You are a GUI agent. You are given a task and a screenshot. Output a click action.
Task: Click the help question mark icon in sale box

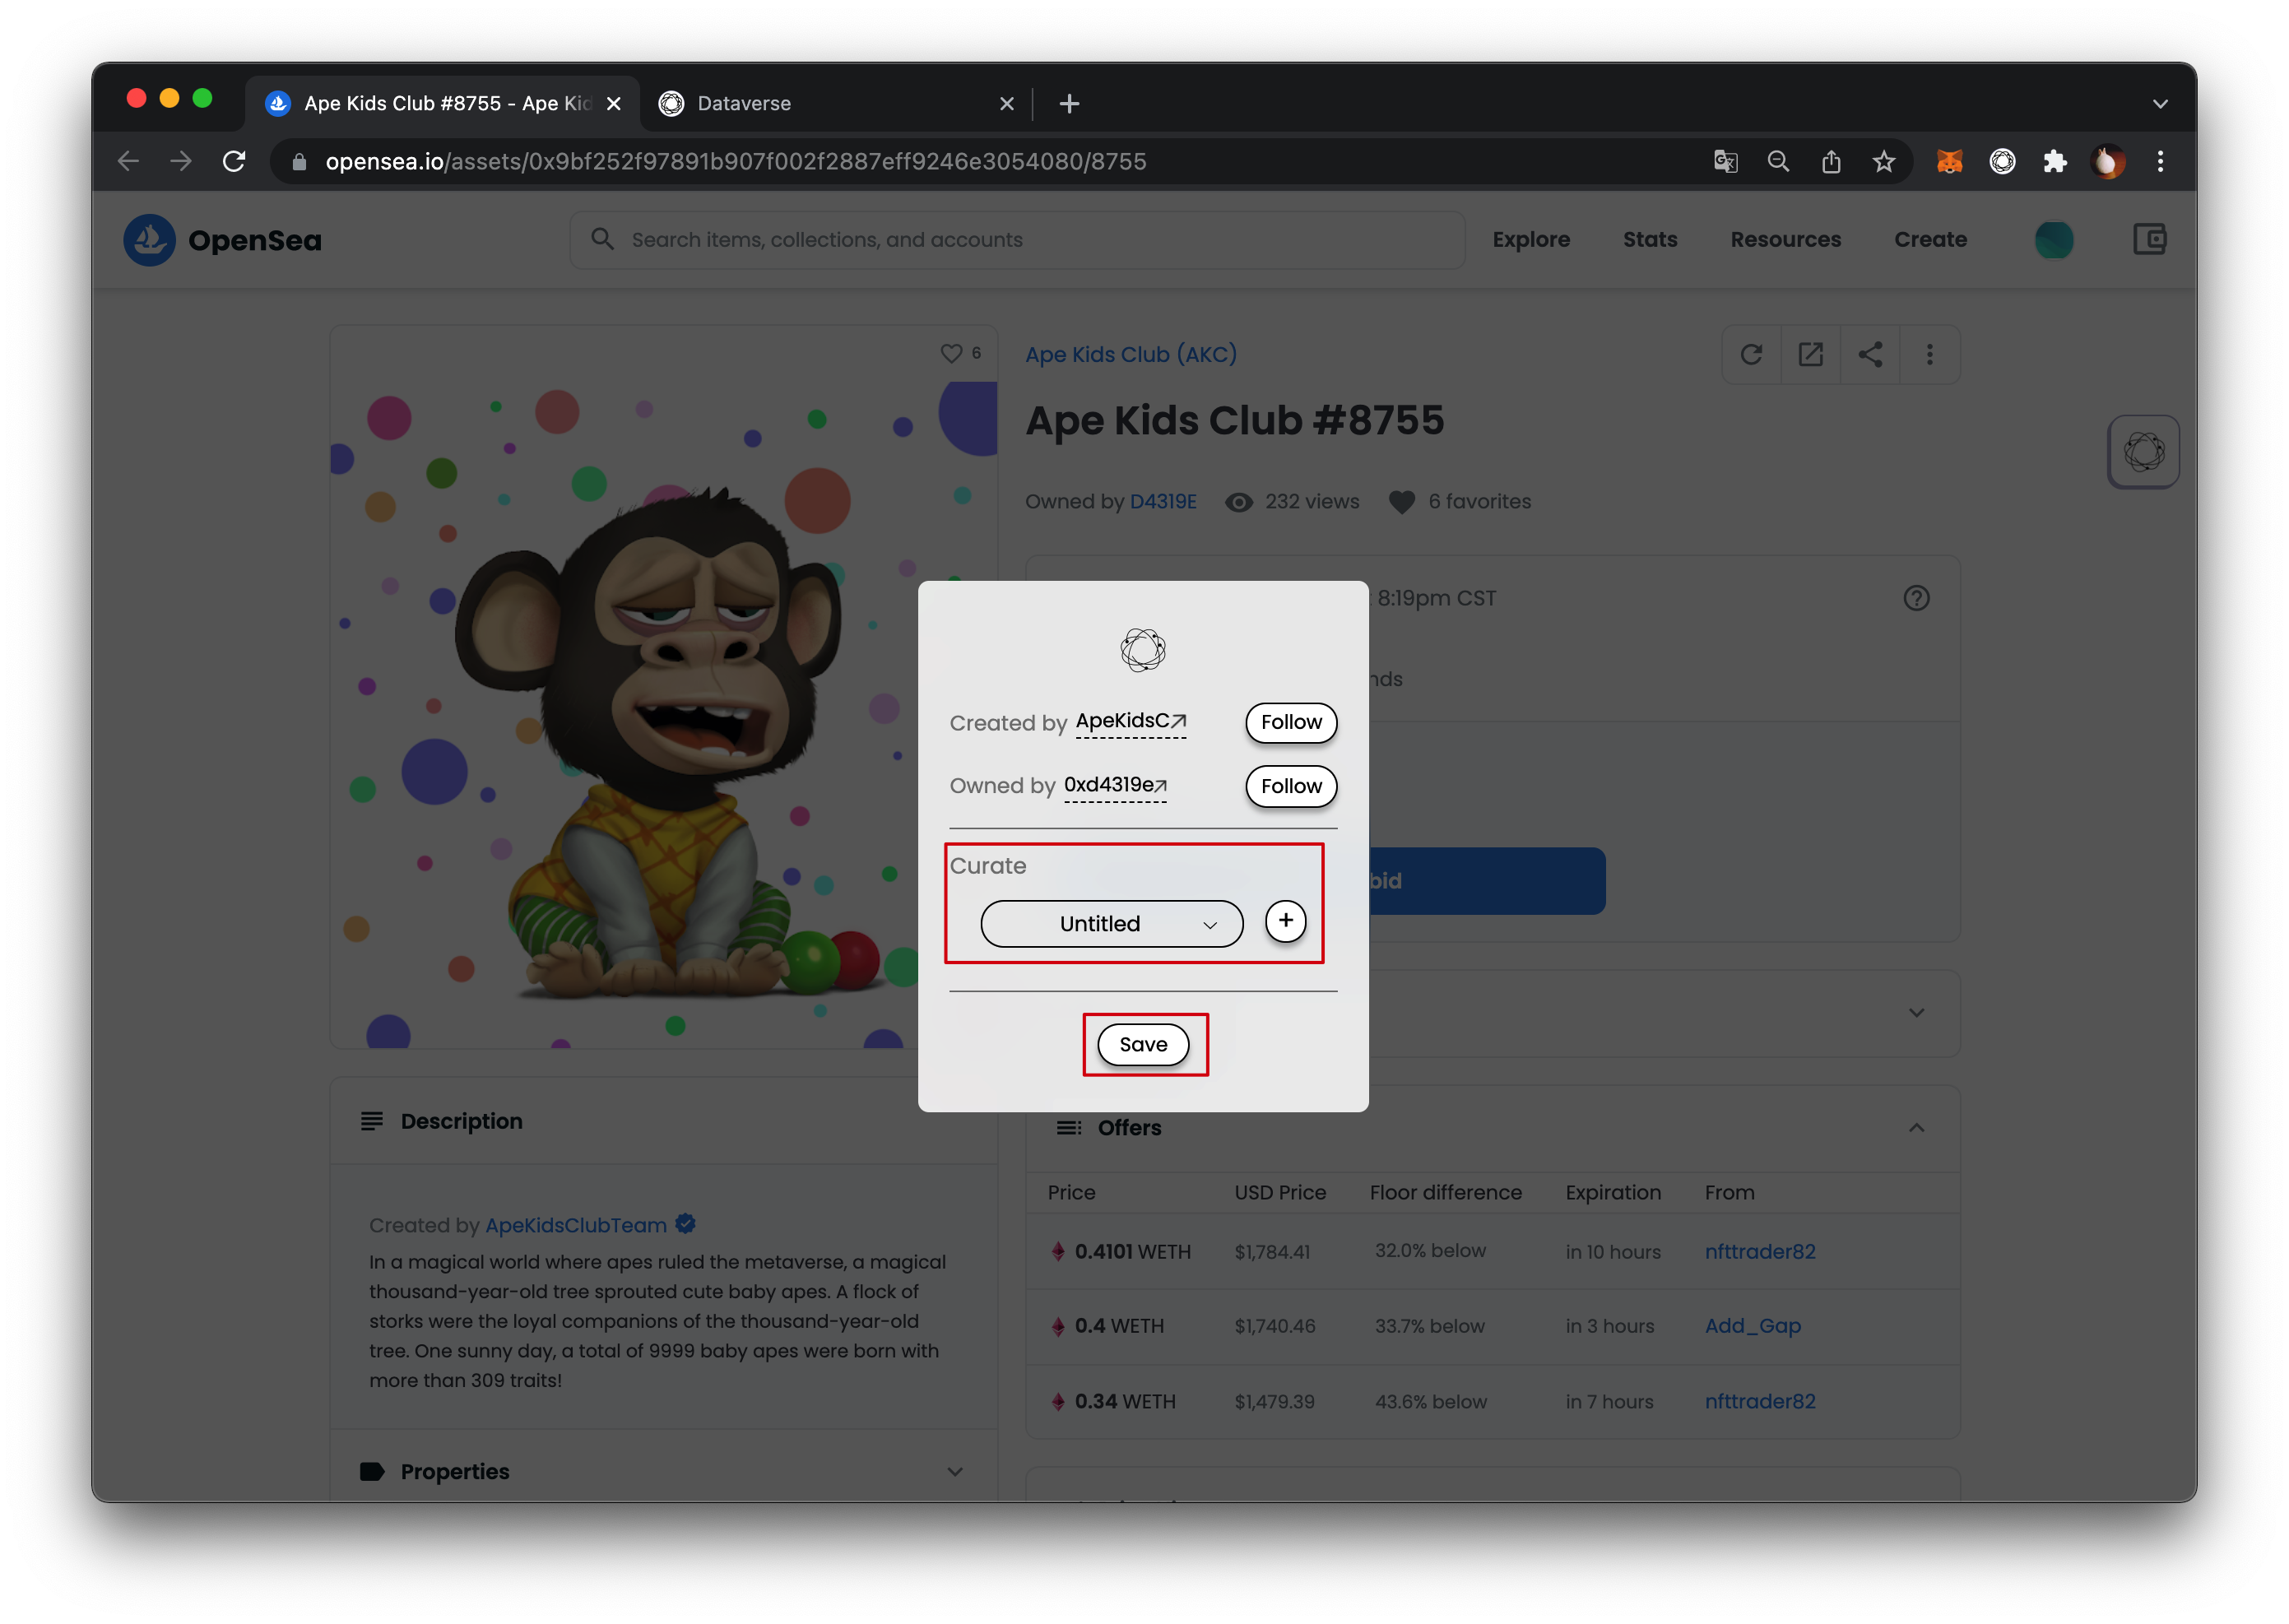tap(1915, 598)
